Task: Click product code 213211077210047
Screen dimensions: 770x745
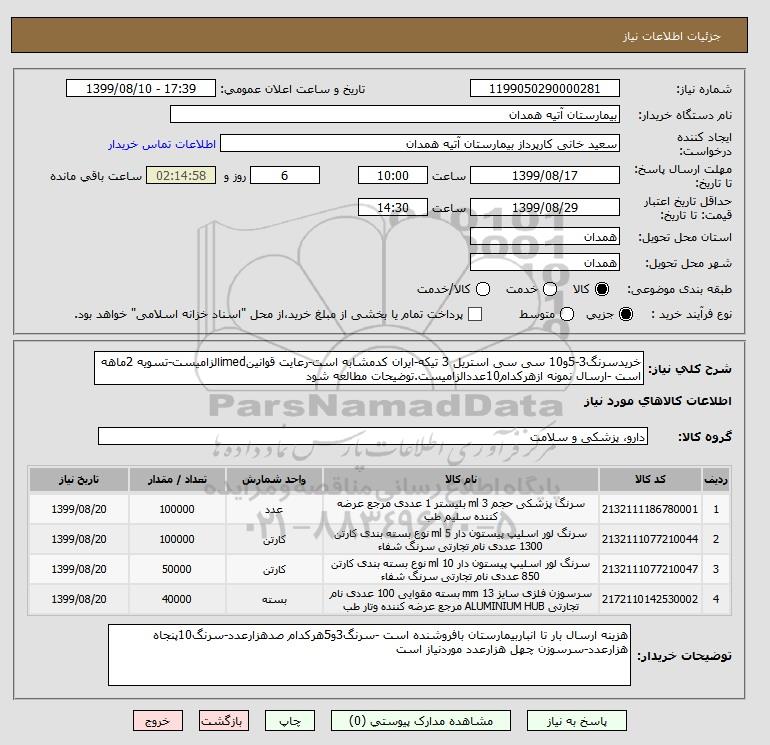Action: coord(650,569)
